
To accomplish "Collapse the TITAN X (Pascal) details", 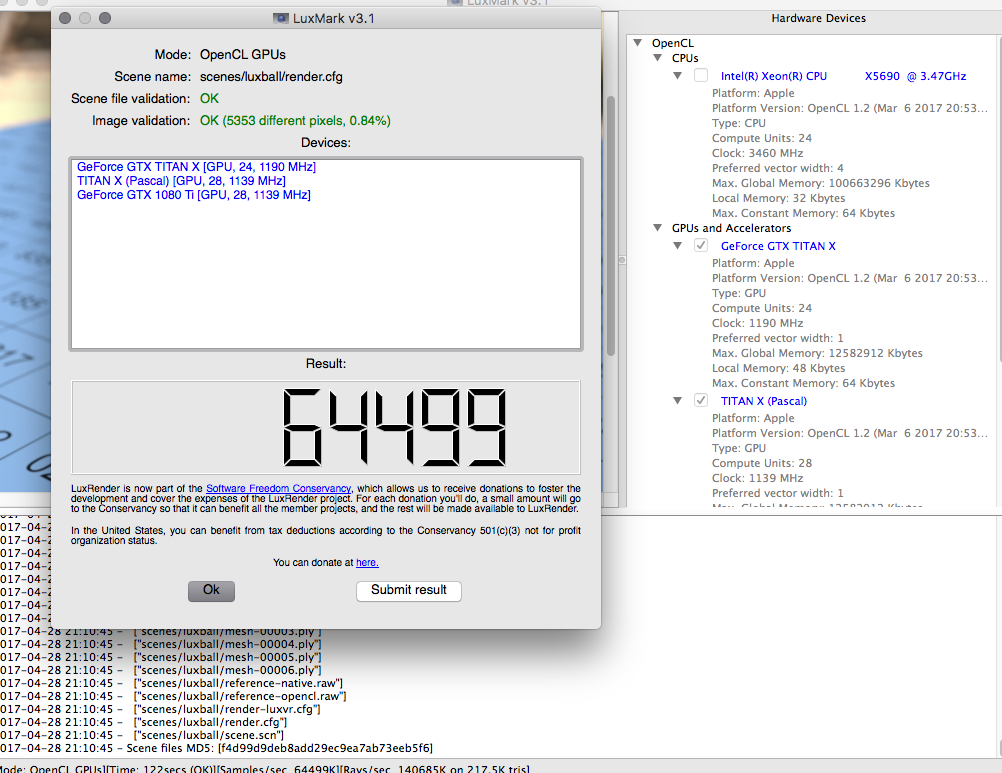I will tap(677, 401).
